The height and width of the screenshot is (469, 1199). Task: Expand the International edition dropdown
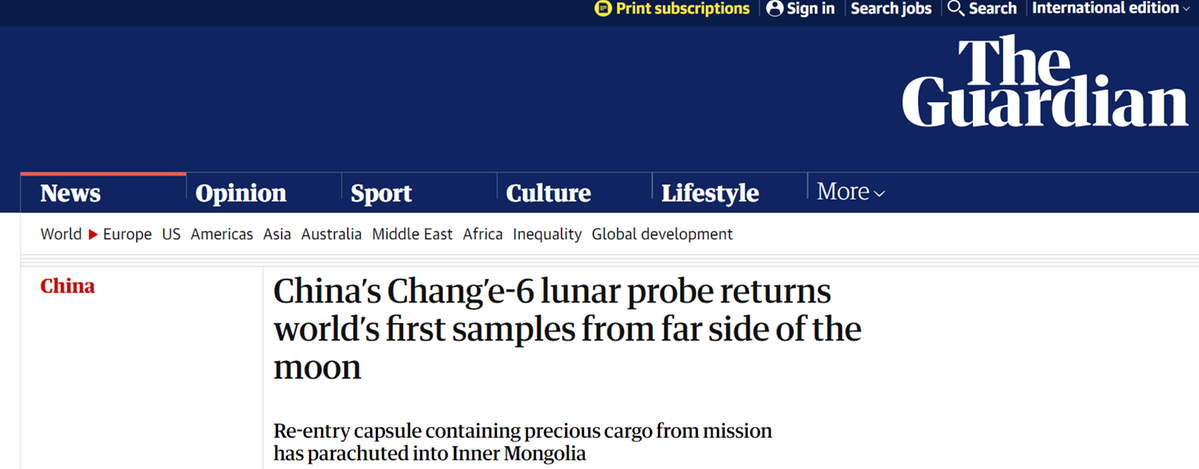point(1110,8)
